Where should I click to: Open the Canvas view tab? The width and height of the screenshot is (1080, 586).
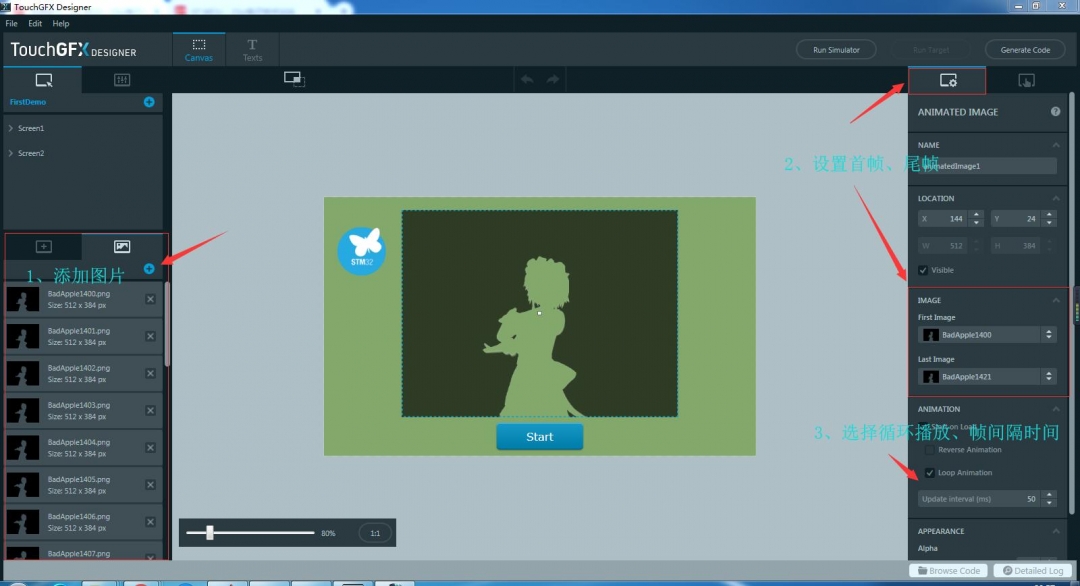(x=198, y=50)
